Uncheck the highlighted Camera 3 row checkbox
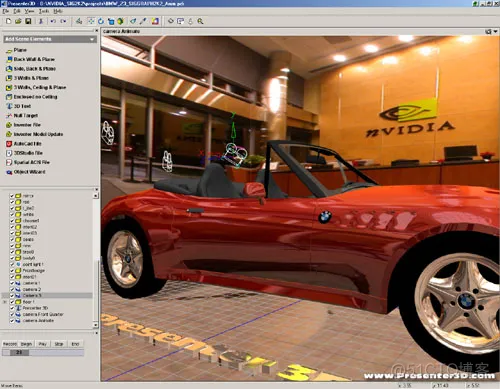The image size is (500, 389). pyautogui.click(x=12, y=296)
